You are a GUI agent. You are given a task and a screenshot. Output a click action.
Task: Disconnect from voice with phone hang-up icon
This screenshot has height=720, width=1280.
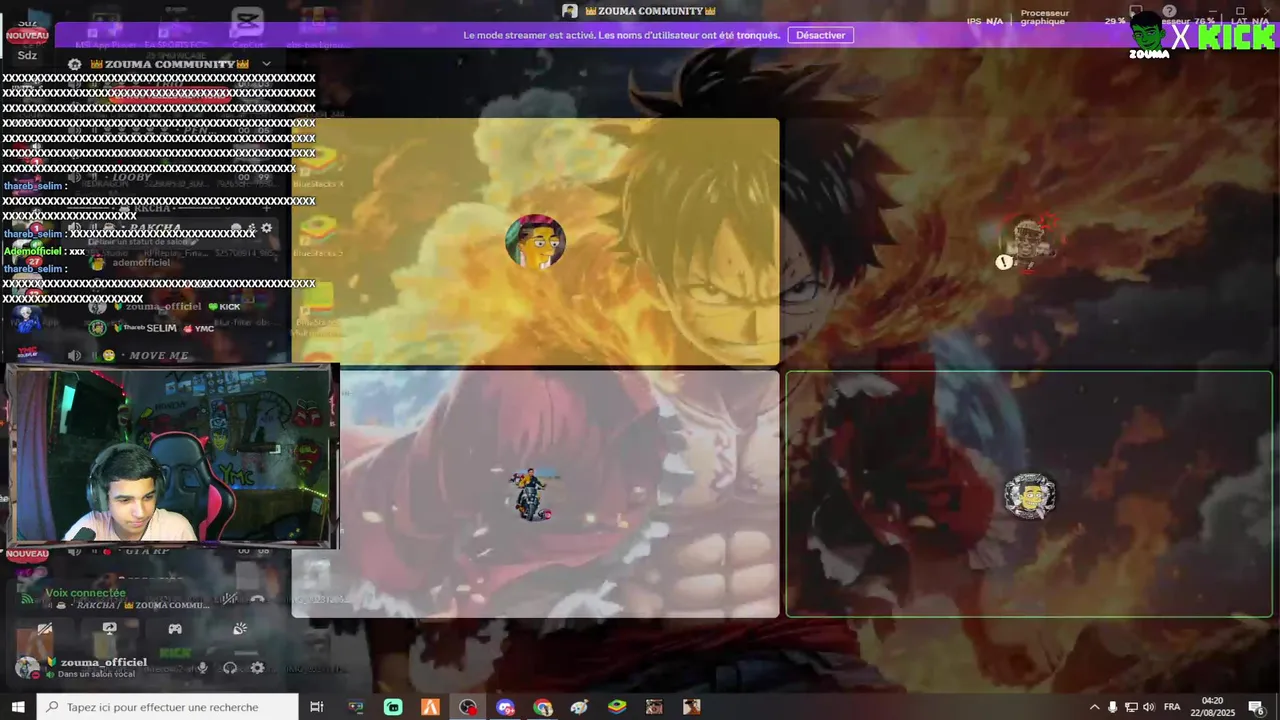pyautogui.click(x=258, y=599)
